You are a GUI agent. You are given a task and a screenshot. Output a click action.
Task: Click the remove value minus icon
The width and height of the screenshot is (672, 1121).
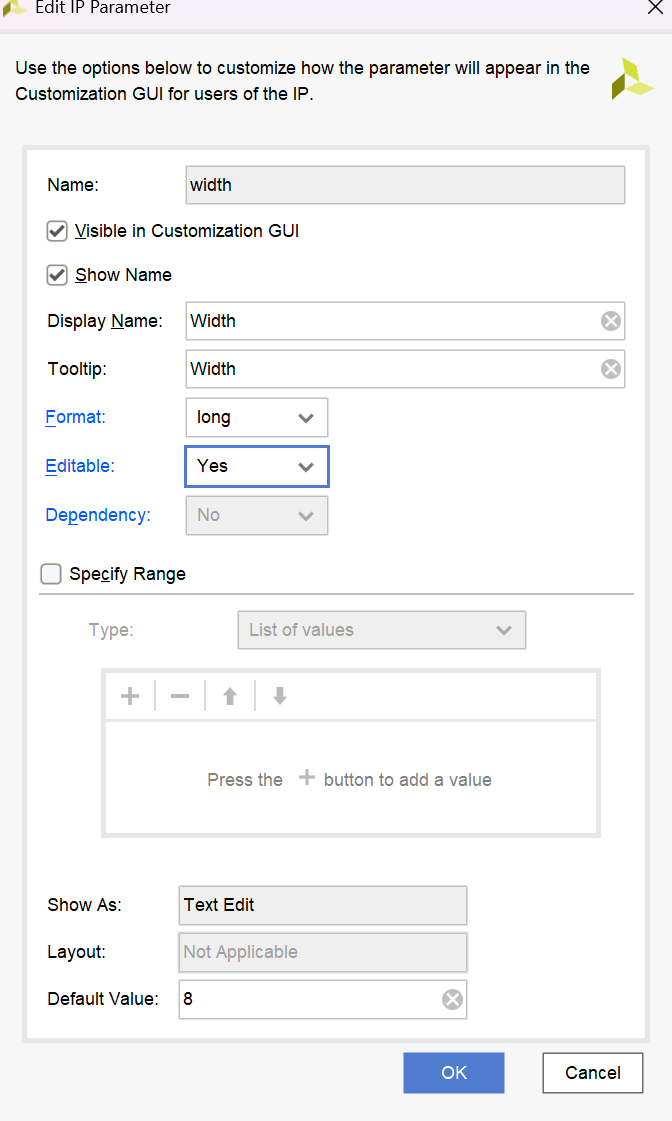180,696
